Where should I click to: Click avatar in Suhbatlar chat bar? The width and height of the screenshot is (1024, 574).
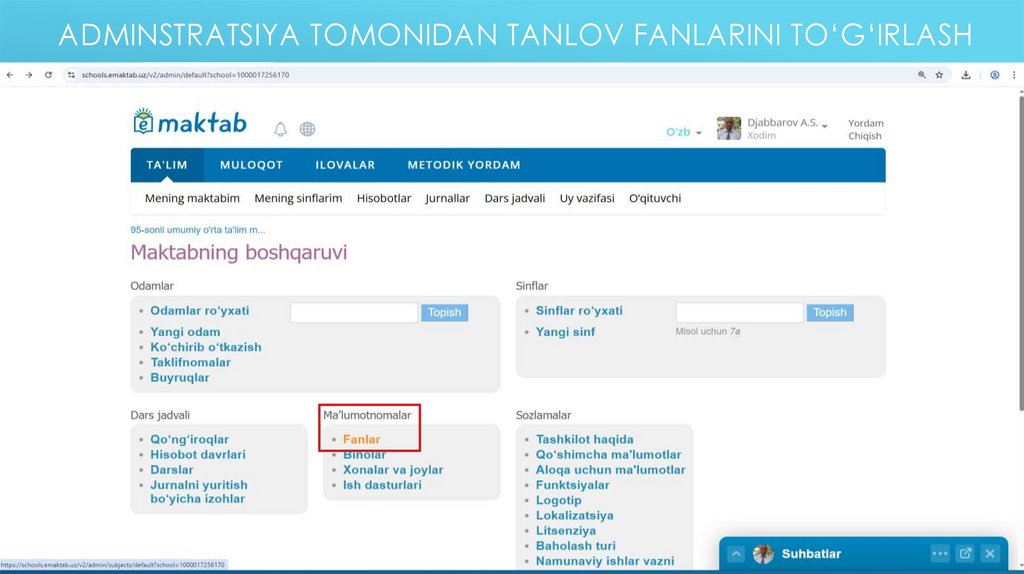click(x=763, y=554)
